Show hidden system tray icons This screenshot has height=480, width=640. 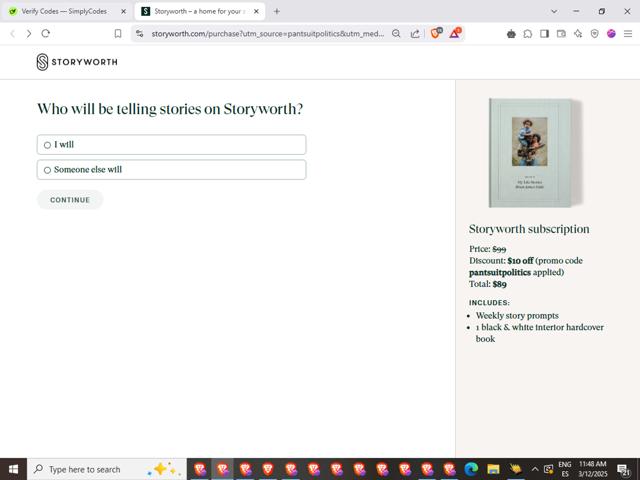535,469
